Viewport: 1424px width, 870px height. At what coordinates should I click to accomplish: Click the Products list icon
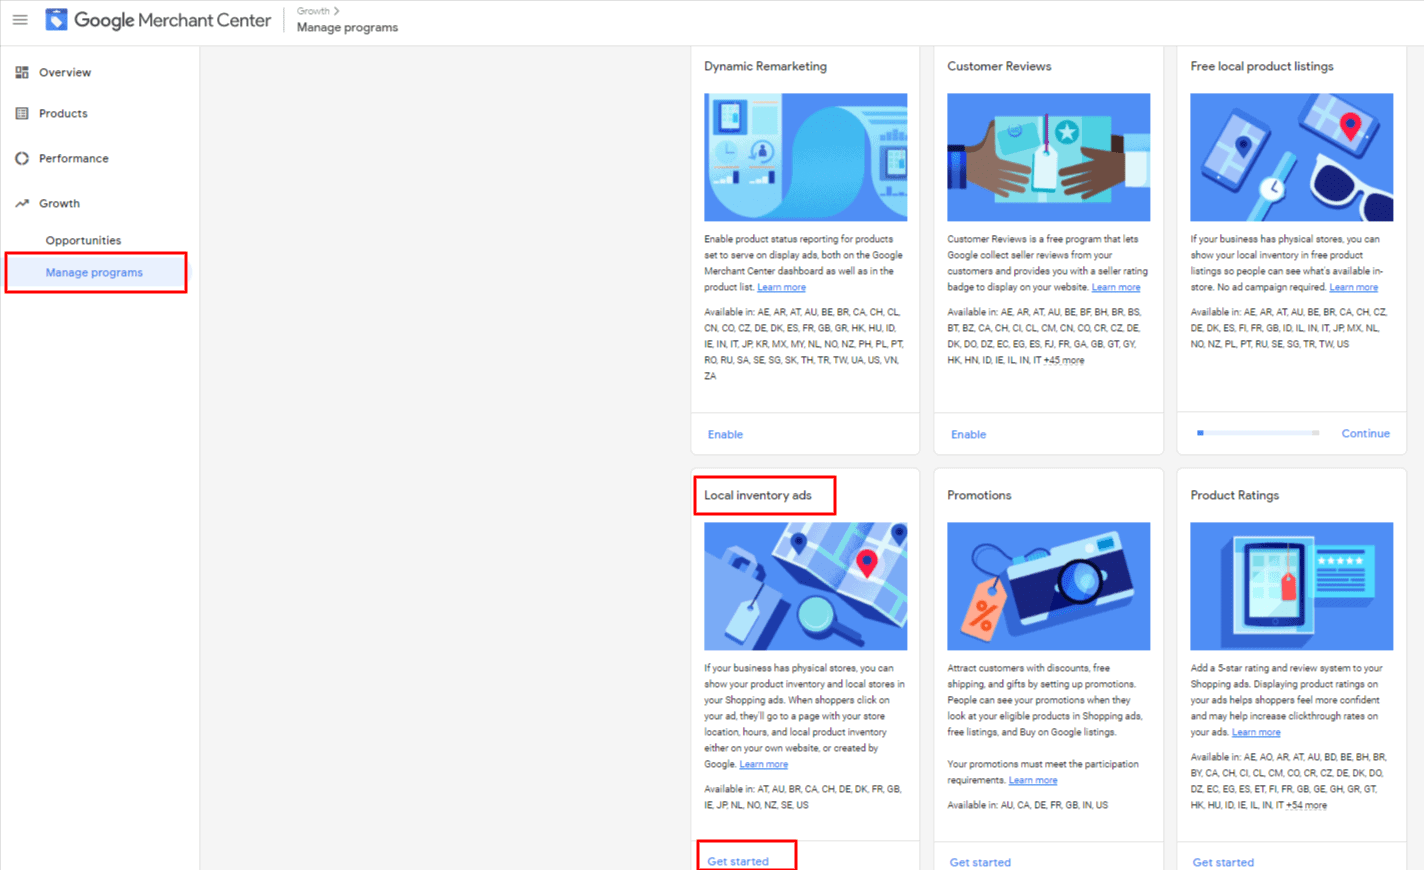(22, 113)
